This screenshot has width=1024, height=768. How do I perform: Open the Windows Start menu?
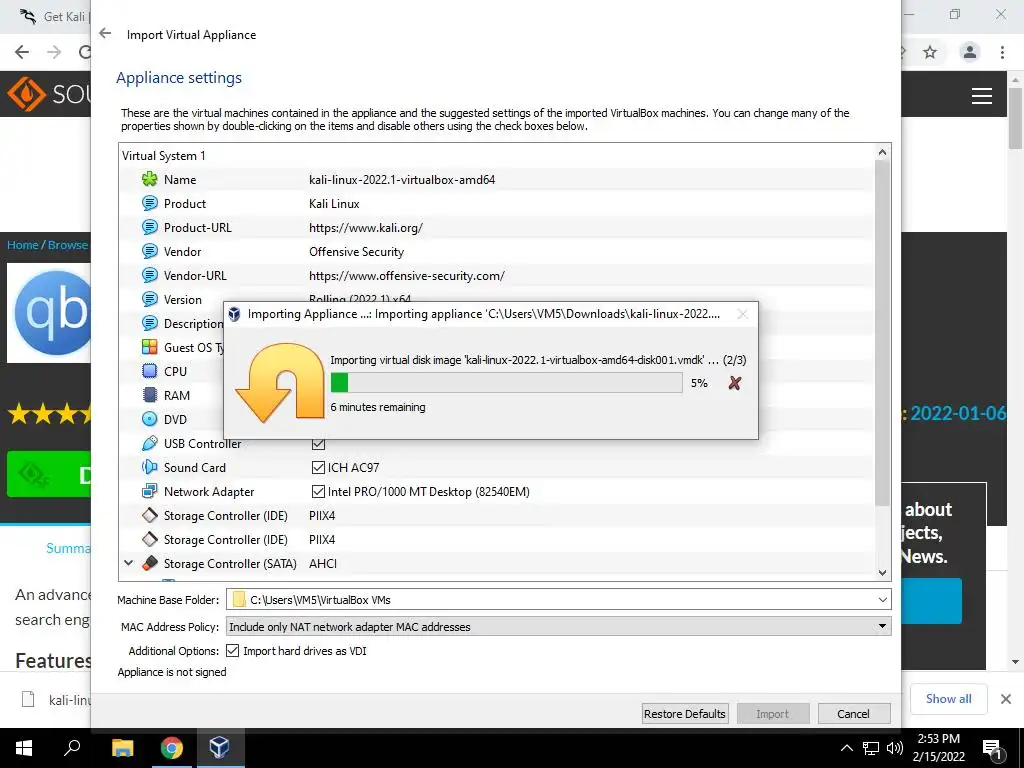pos(24,747)
